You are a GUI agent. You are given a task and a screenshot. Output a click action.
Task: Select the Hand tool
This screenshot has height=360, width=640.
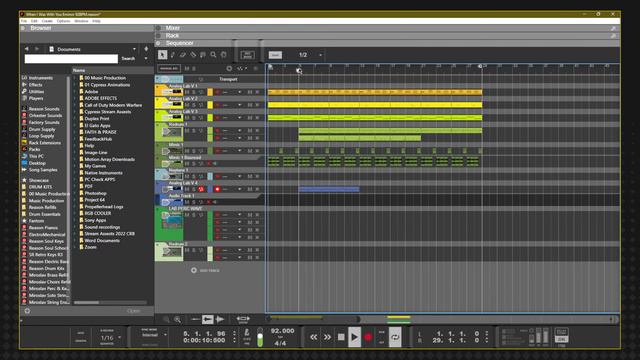click(223, 55)
